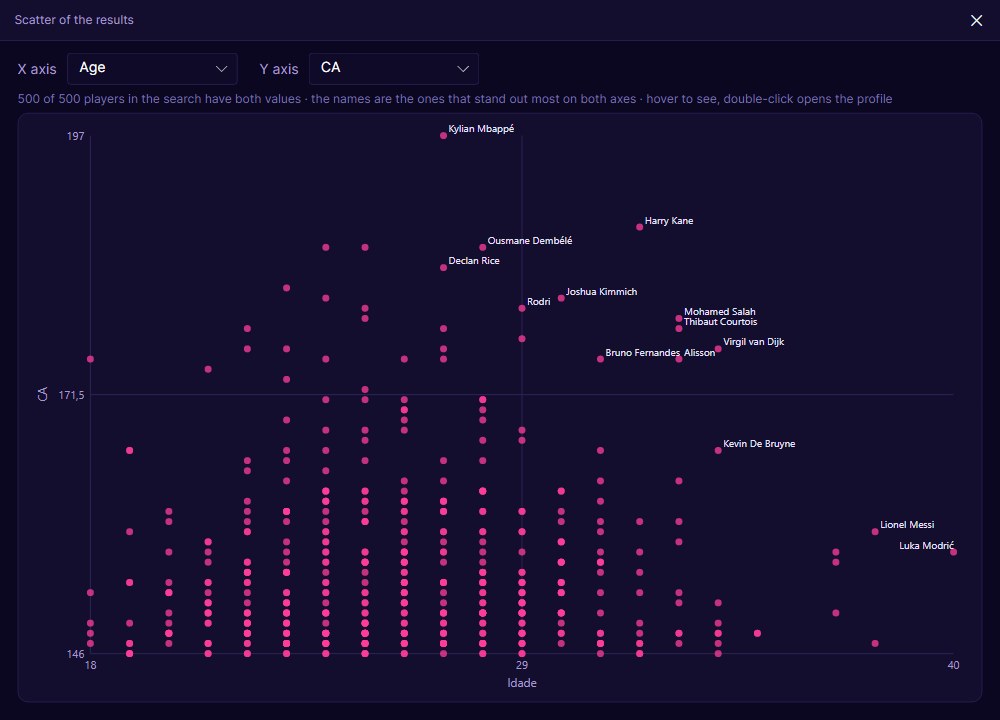The width and height of the screenshot is (1000, 720).
Task: Click the 197 y-axis tick label
Action: tap(75, 136)
